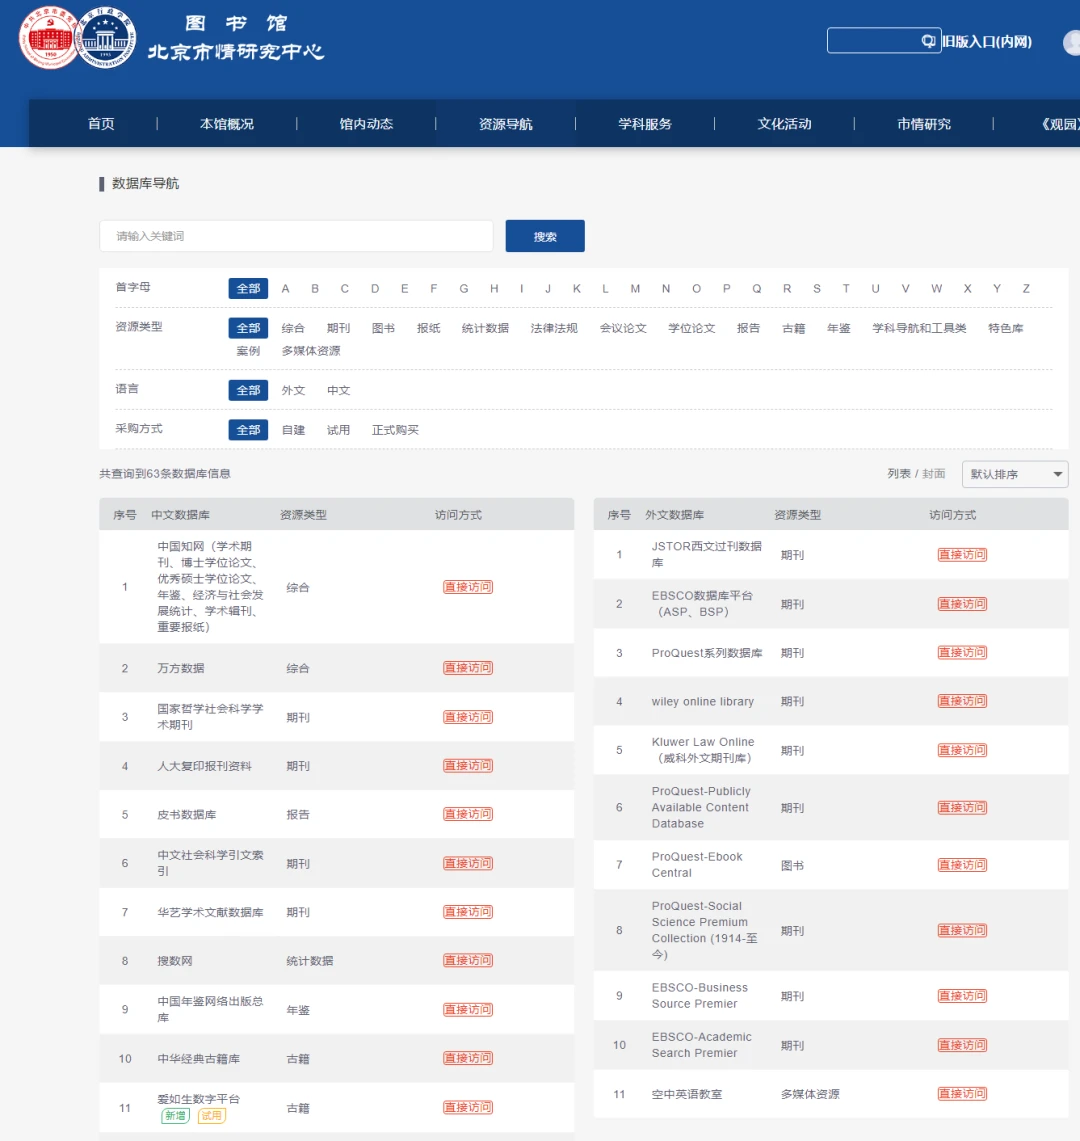Click the green 新增 tag
The height and width of the screenshot is (1141, 1080).
(x=175, y=1116)
